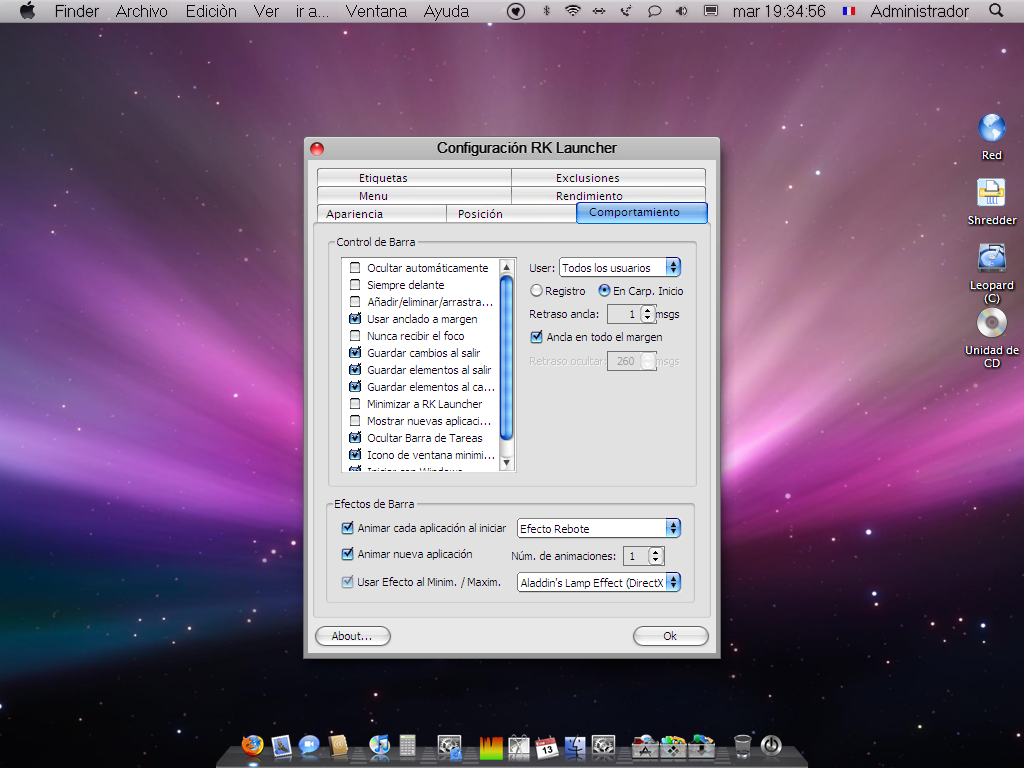Open the Rendimiento tab
Viewport: 1024px width, 768px height.
coord(608,195)
